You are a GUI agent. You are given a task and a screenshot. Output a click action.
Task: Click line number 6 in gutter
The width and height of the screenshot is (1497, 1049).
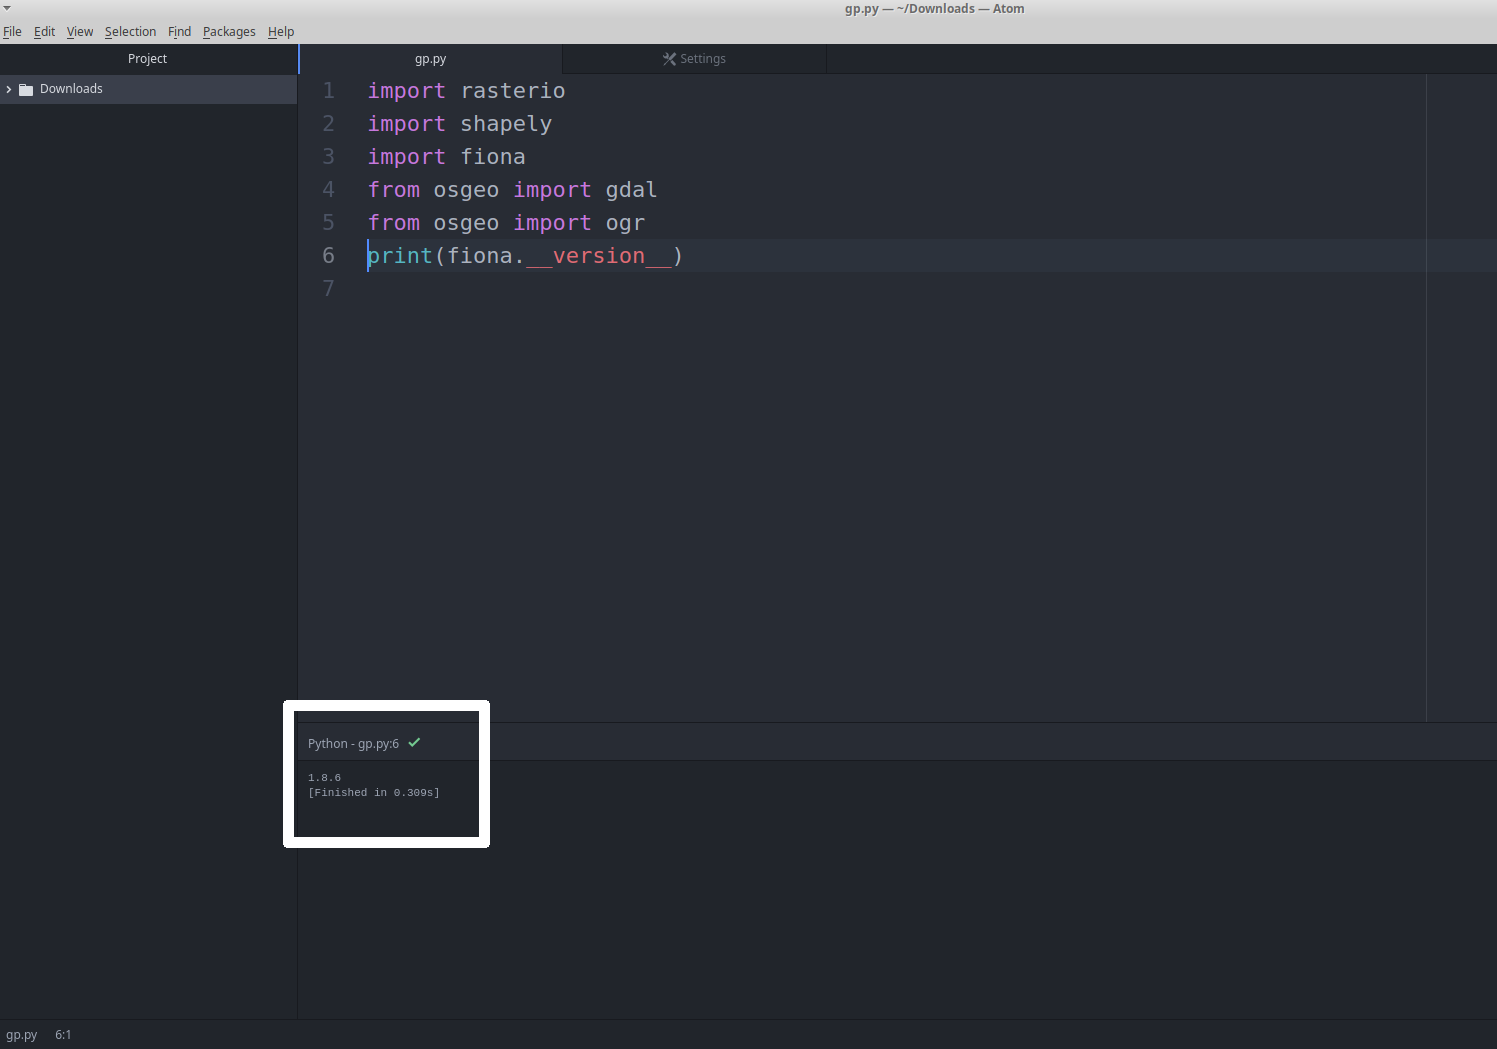pos(328,256)
